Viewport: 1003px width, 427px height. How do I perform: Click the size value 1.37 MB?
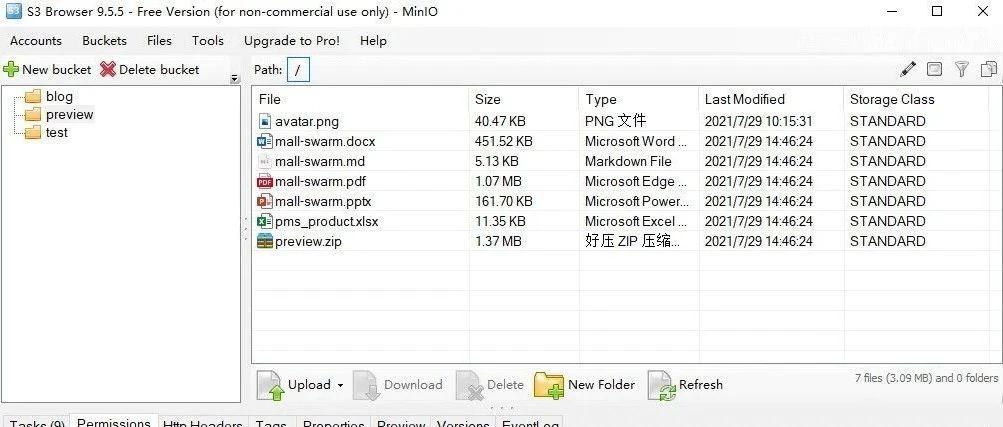(498, 242)
